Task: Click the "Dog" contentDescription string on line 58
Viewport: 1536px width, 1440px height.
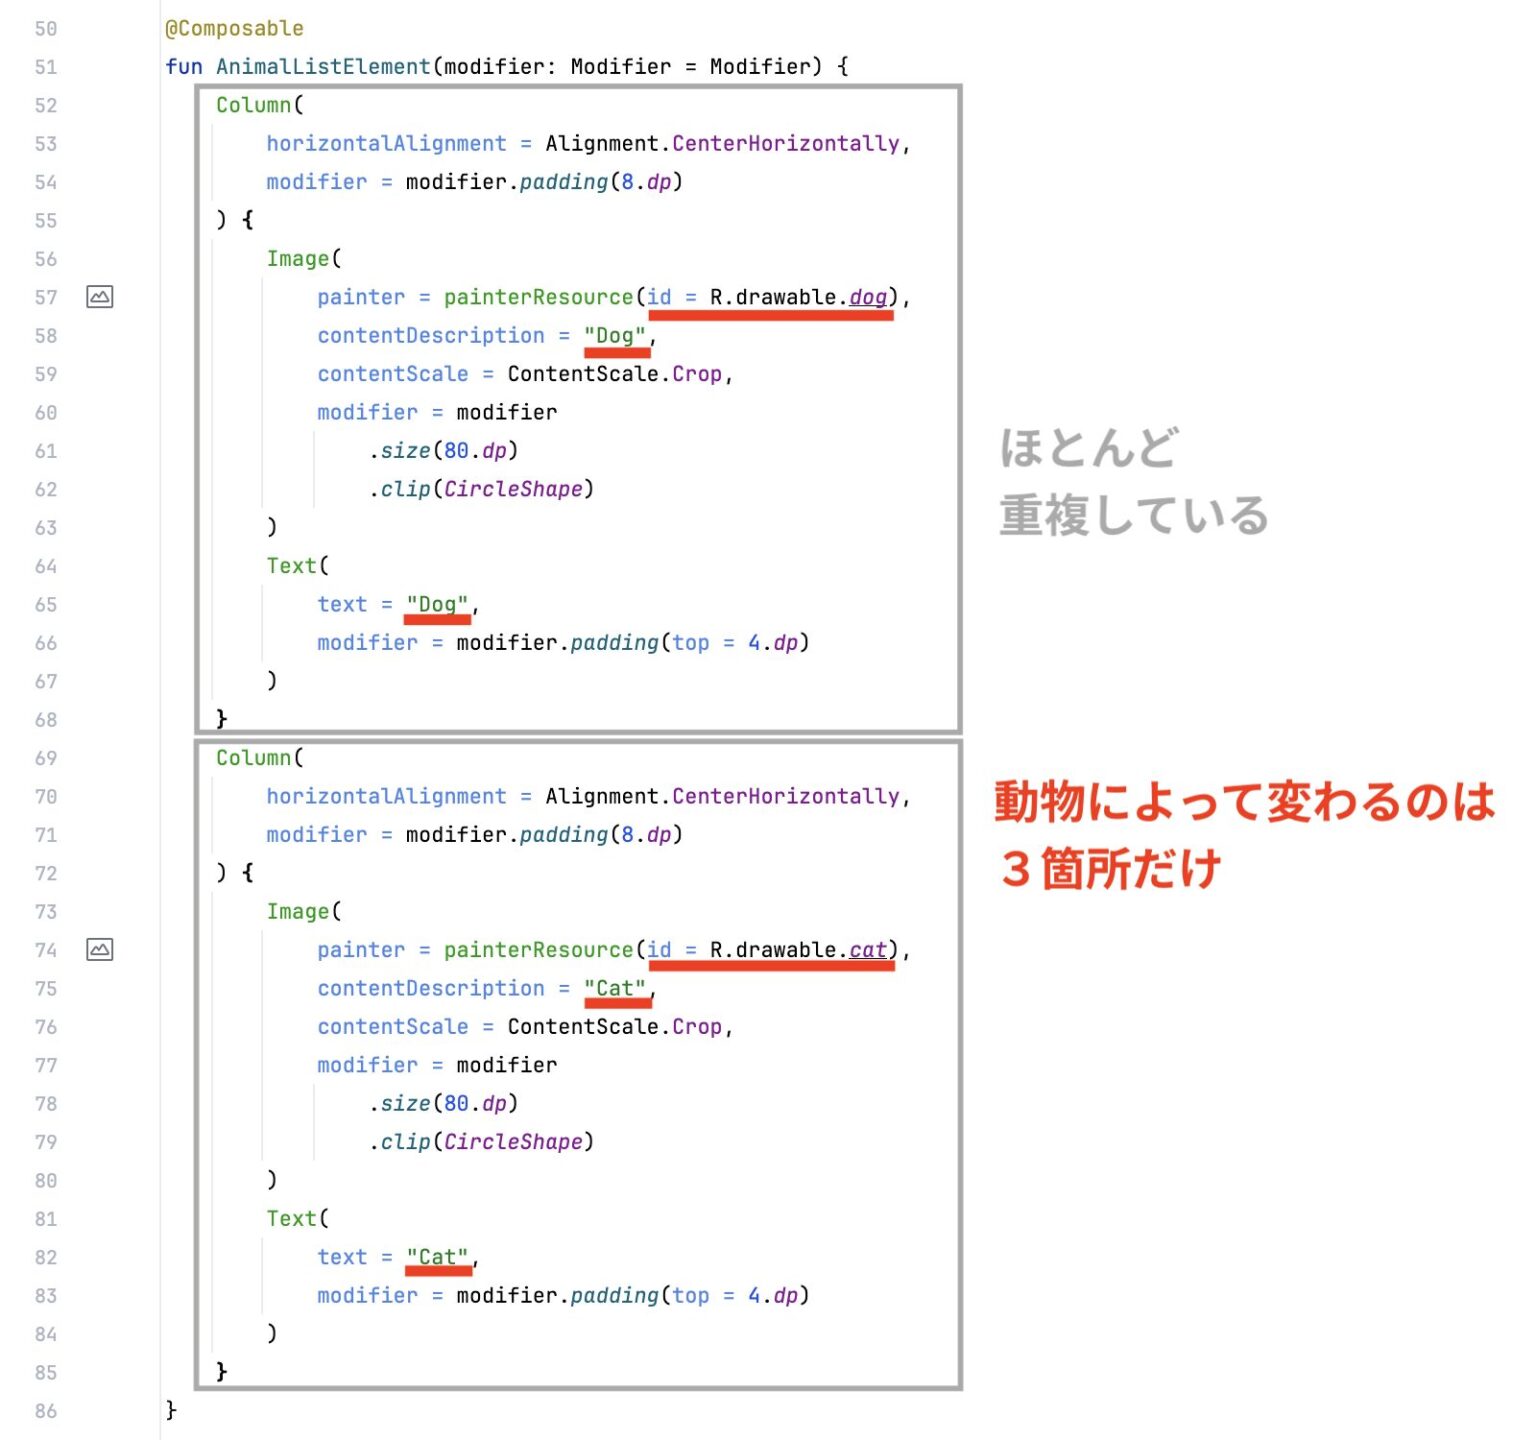Action: (x=615, y=336)
